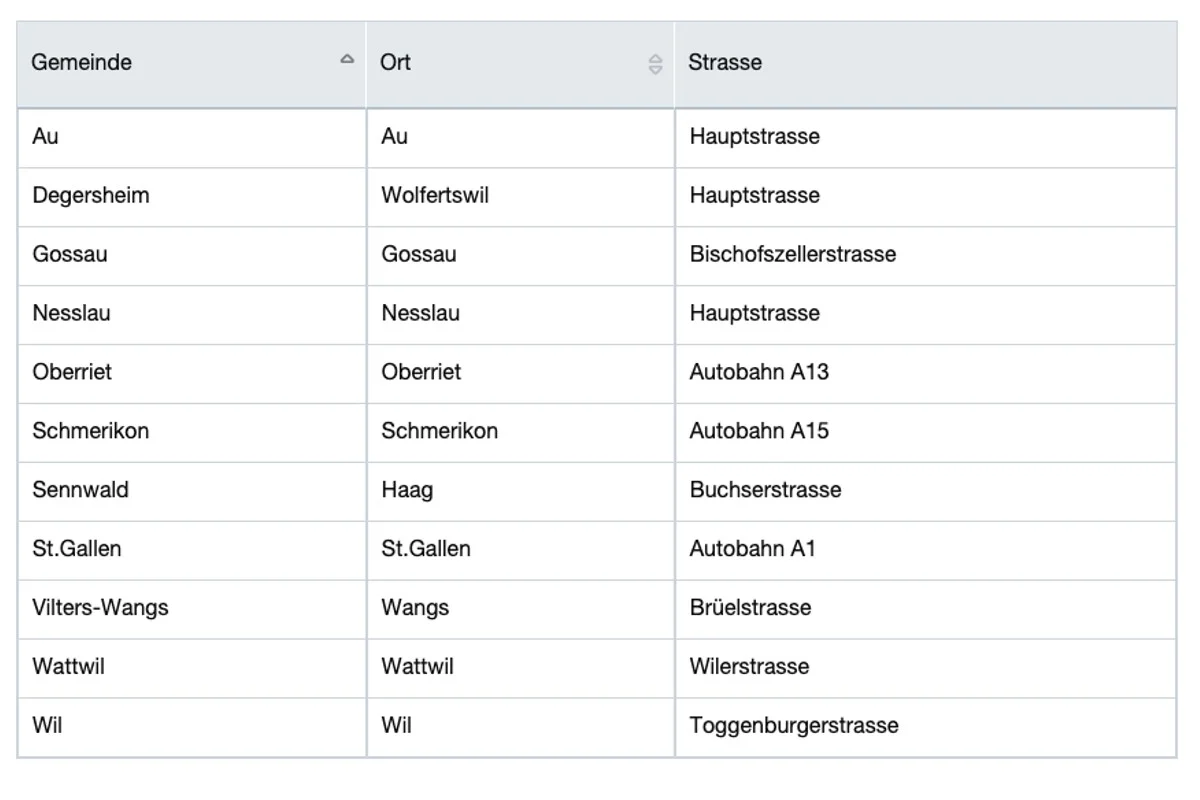Select the Autobahn A13 cell
The width and height of the screenshot is (1200, 800).
pos(926,373)
